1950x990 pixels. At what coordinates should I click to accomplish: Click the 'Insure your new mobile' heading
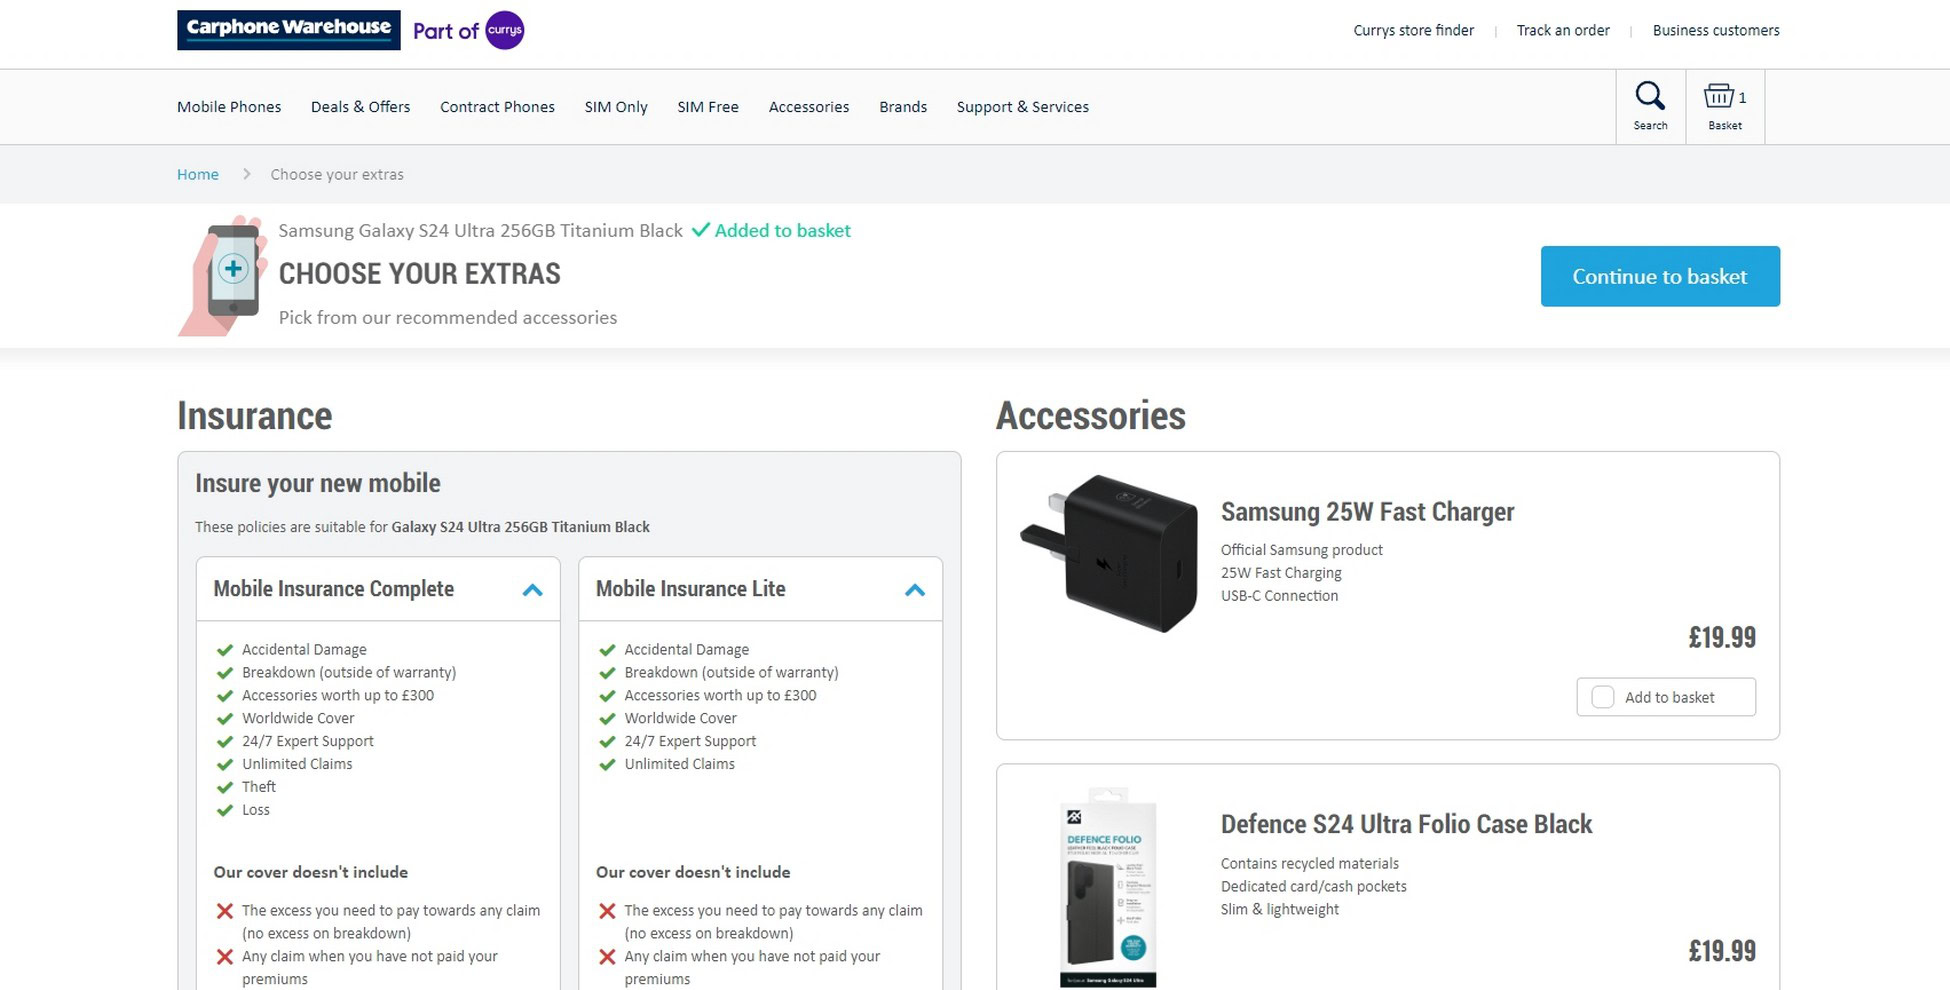318,483
